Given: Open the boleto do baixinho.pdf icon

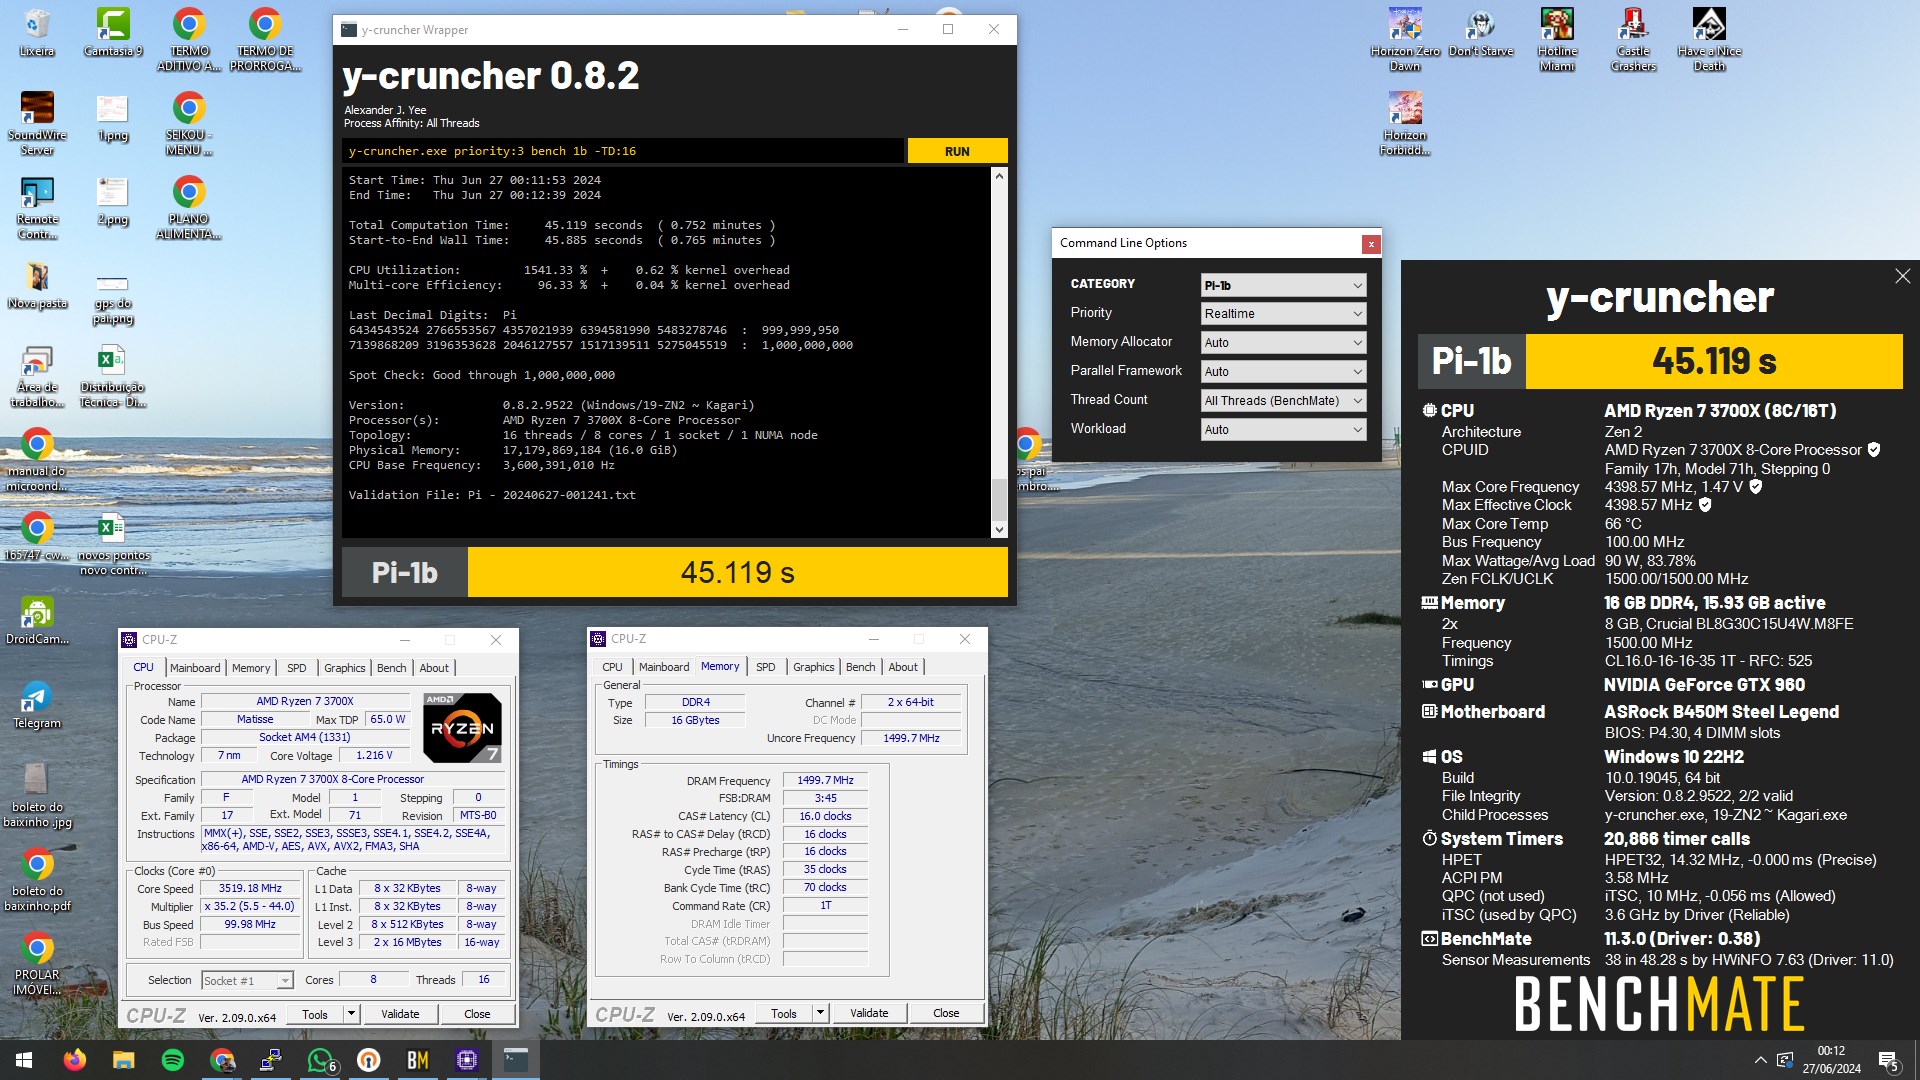Looking at the screenshot, I should (x=37, y=879).
